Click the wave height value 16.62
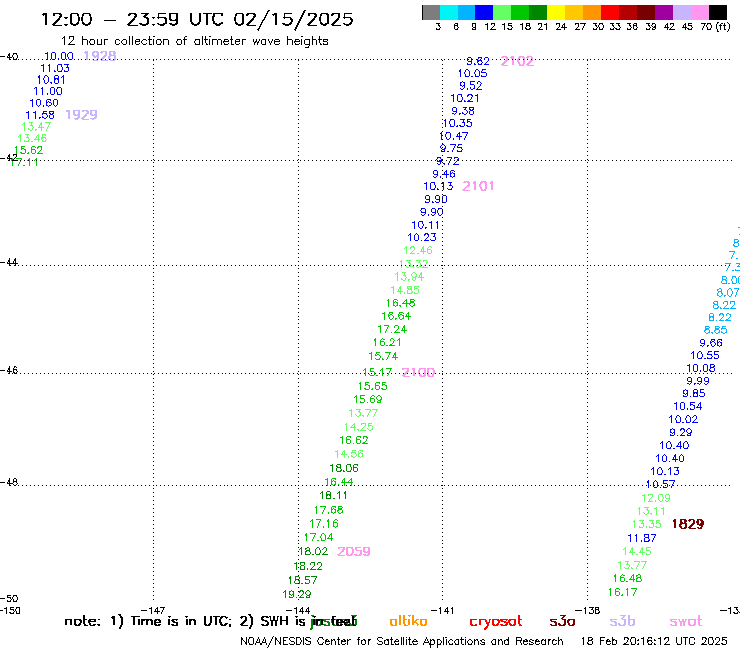 tap(354, 440)
